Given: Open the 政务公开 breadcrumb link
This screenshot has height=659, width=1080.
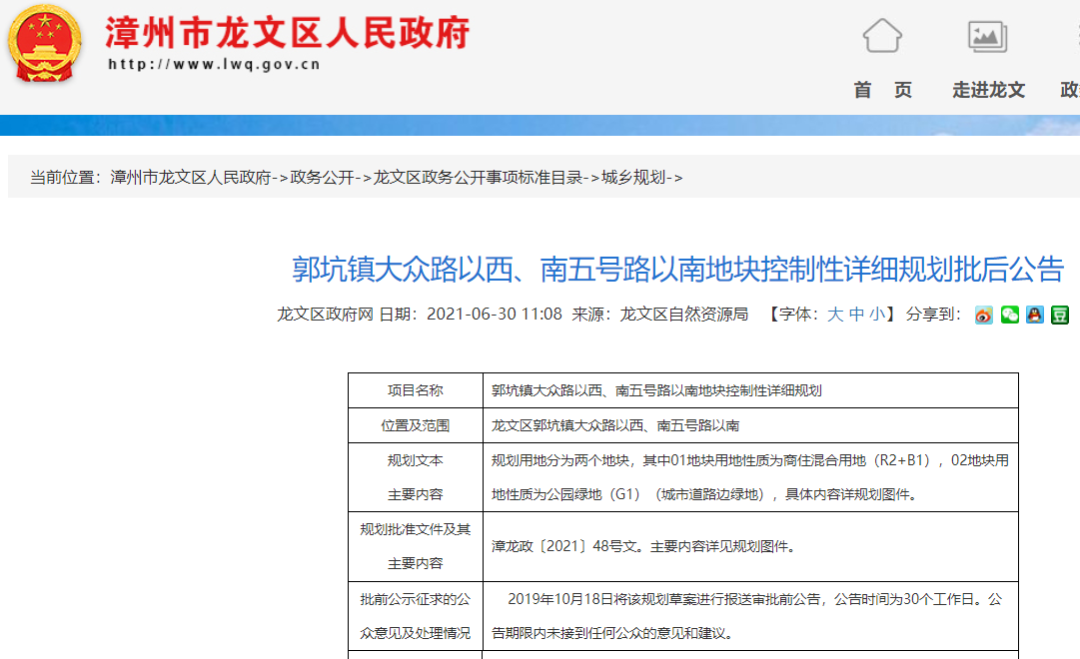Looking at the screenshot, I should coord(322,177).
